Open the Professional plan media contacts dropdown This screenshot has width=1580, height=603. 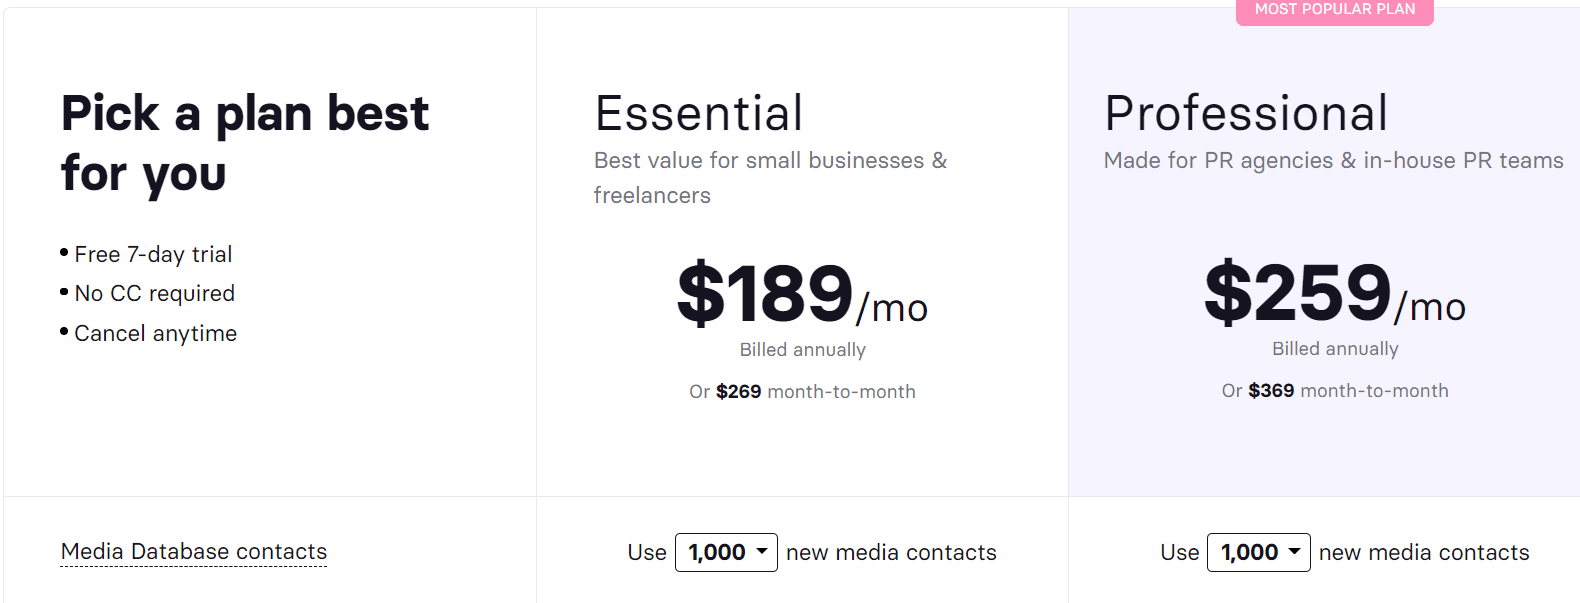[1258, 552]
